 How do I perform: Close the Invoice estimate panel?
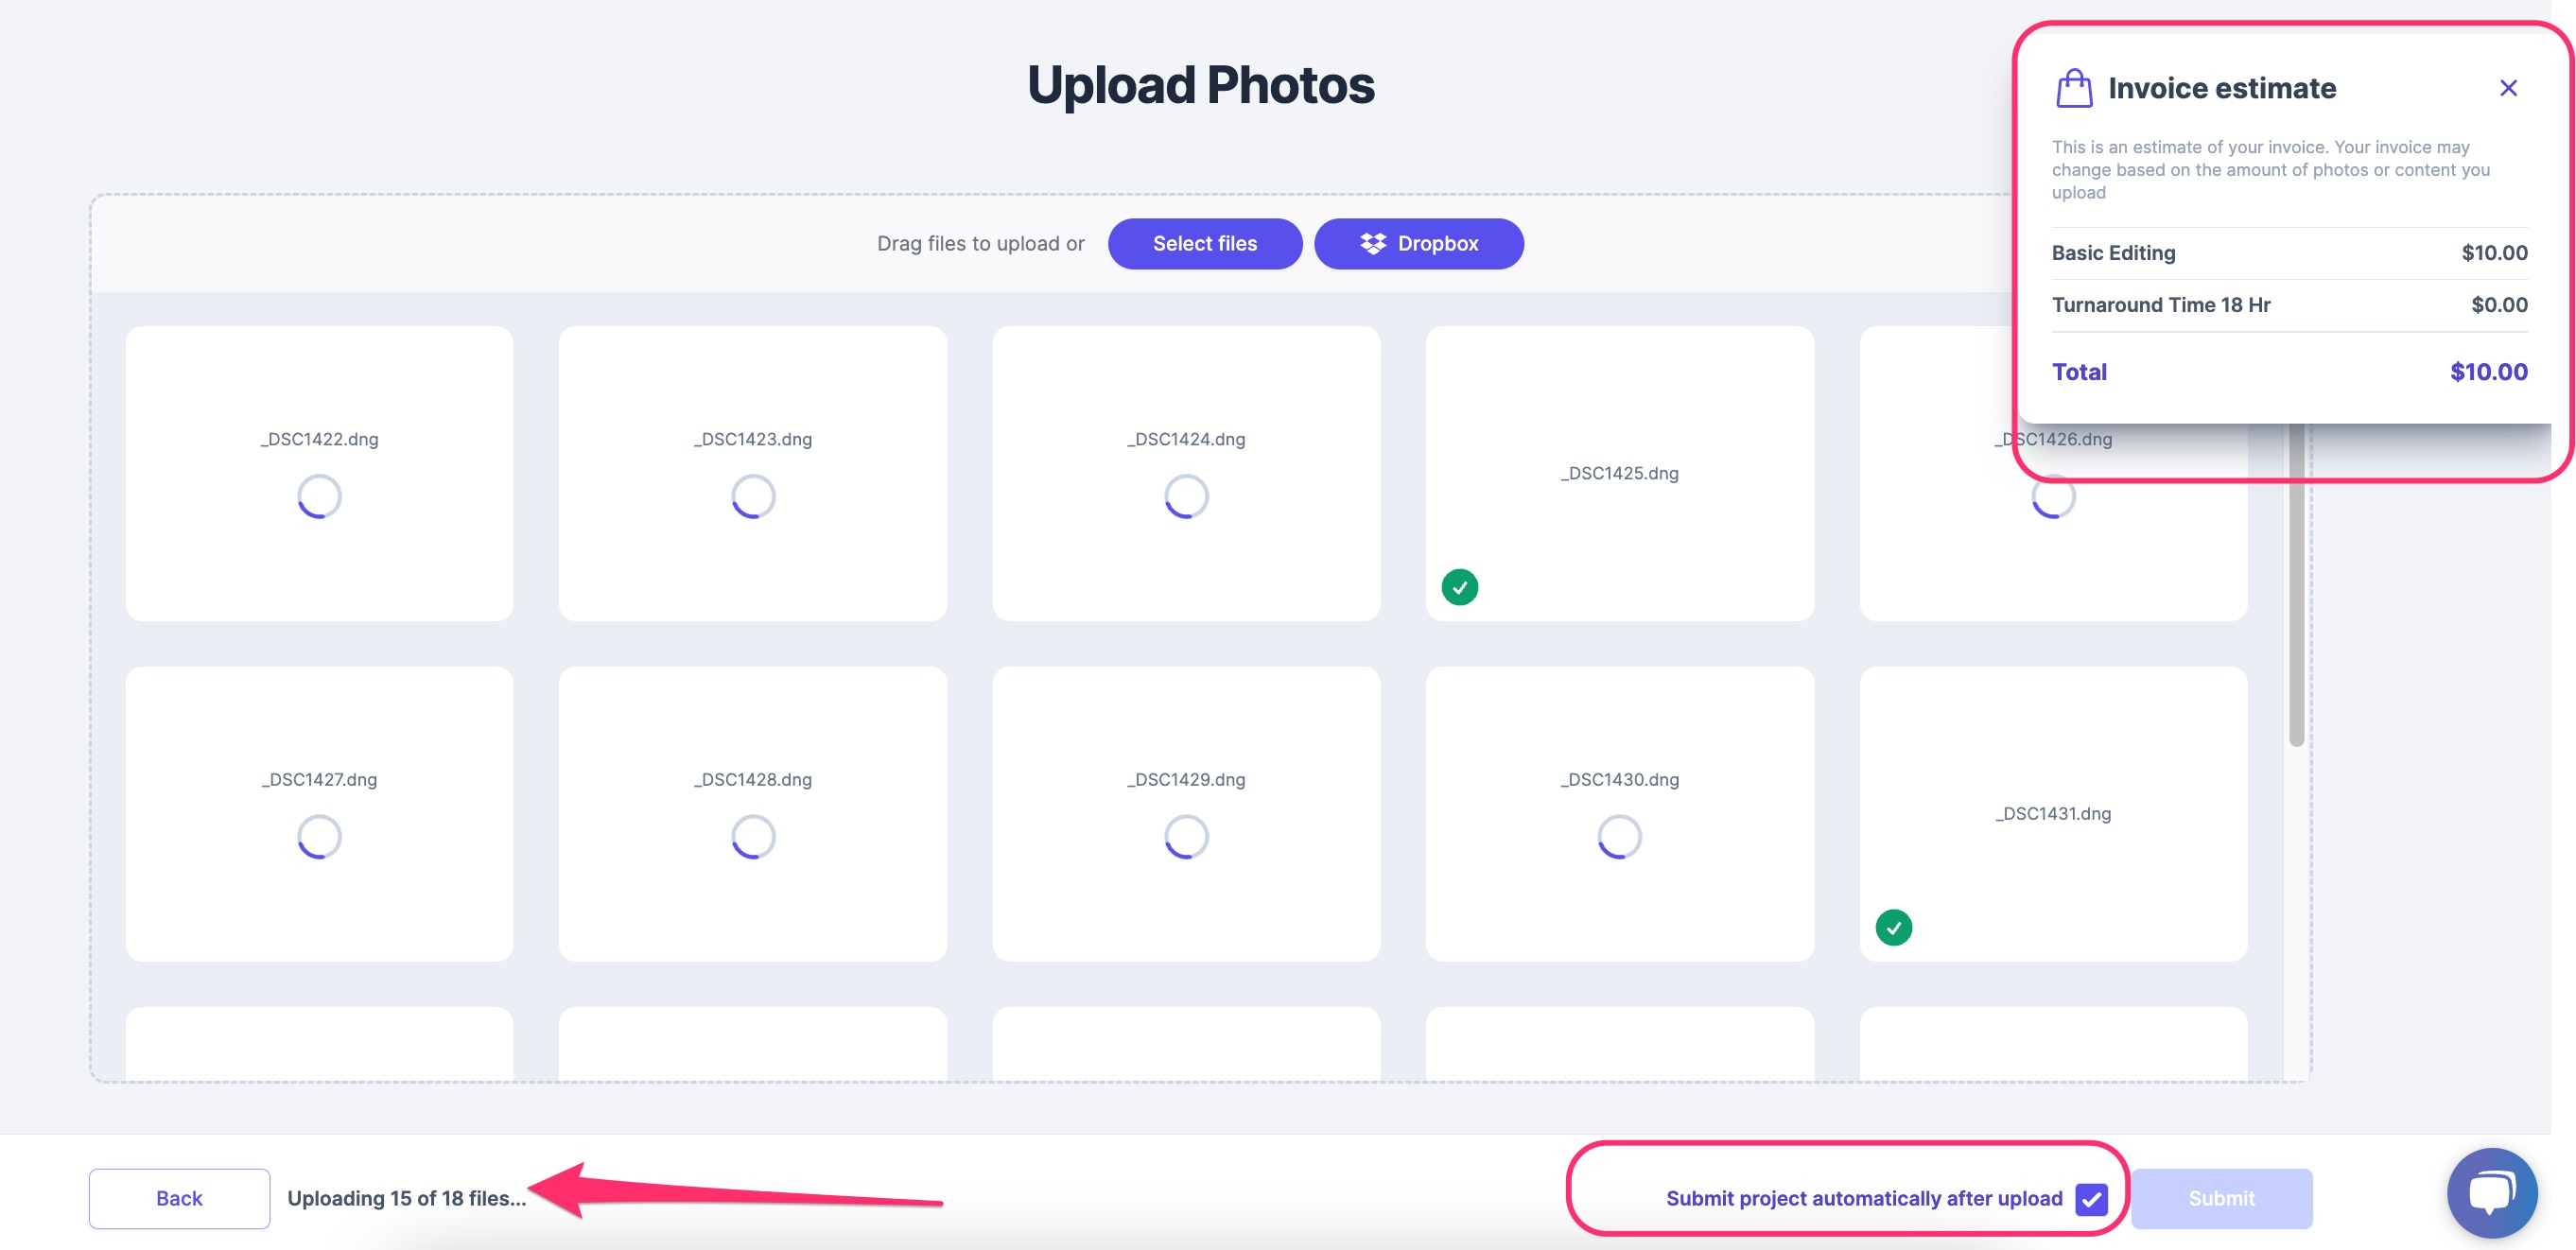2507,88
